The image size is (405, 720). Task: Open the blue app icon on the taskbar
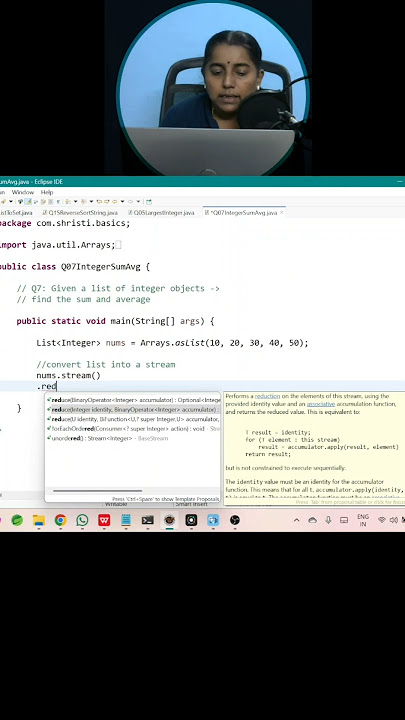click(213, 520)
